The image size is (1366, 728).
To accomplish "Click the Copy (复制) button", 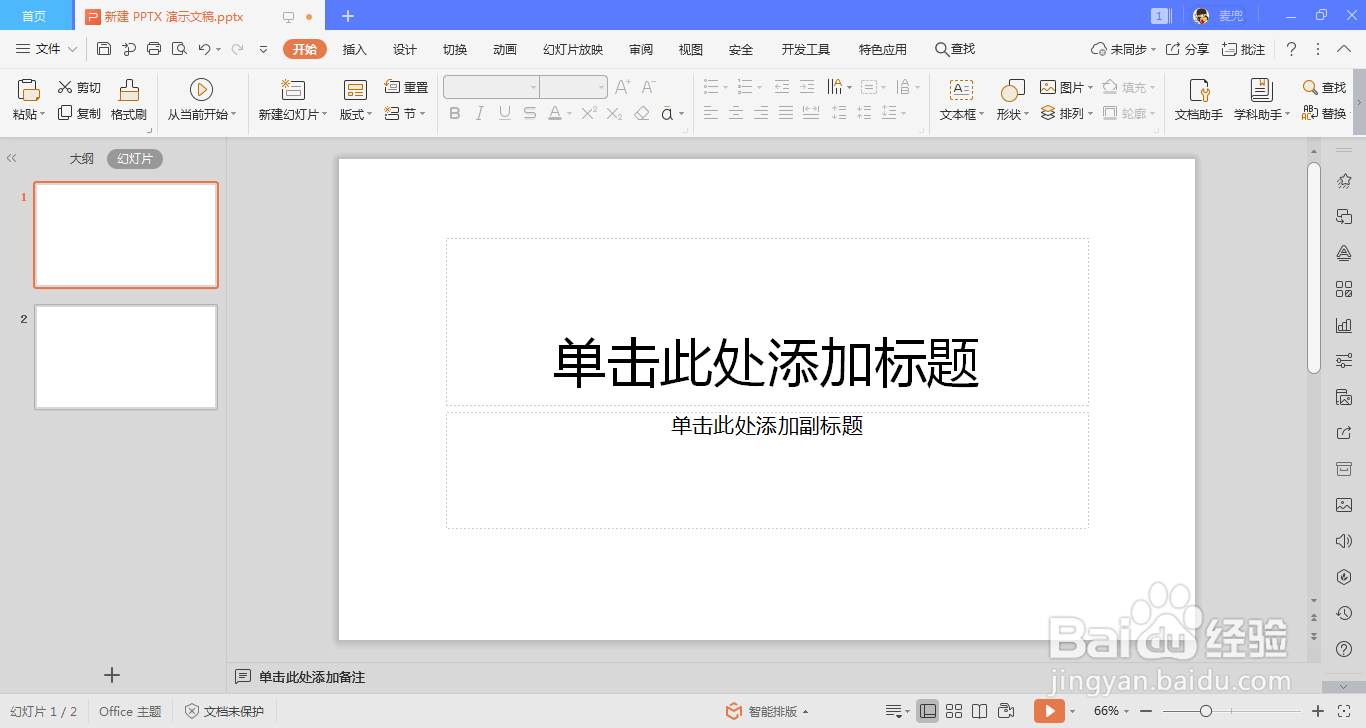I will tap(79, 113).
